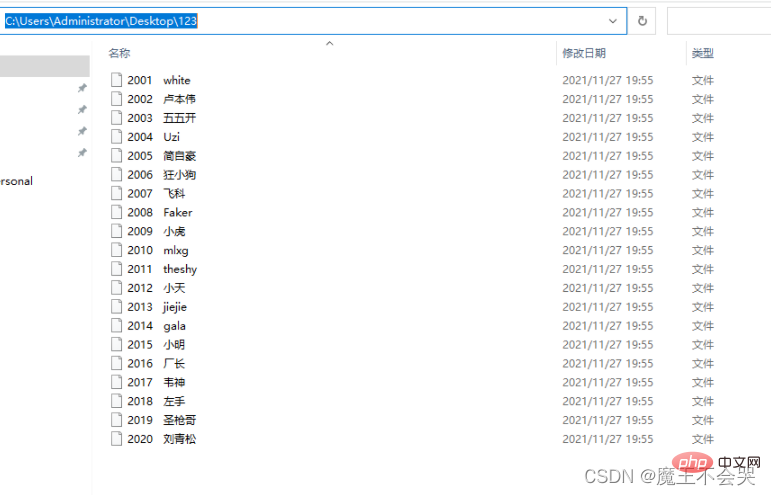Select file name 2019 圣枪哥
Viewport: 771px width, 495px height.
pyautogui.click(x=162, y=420)
